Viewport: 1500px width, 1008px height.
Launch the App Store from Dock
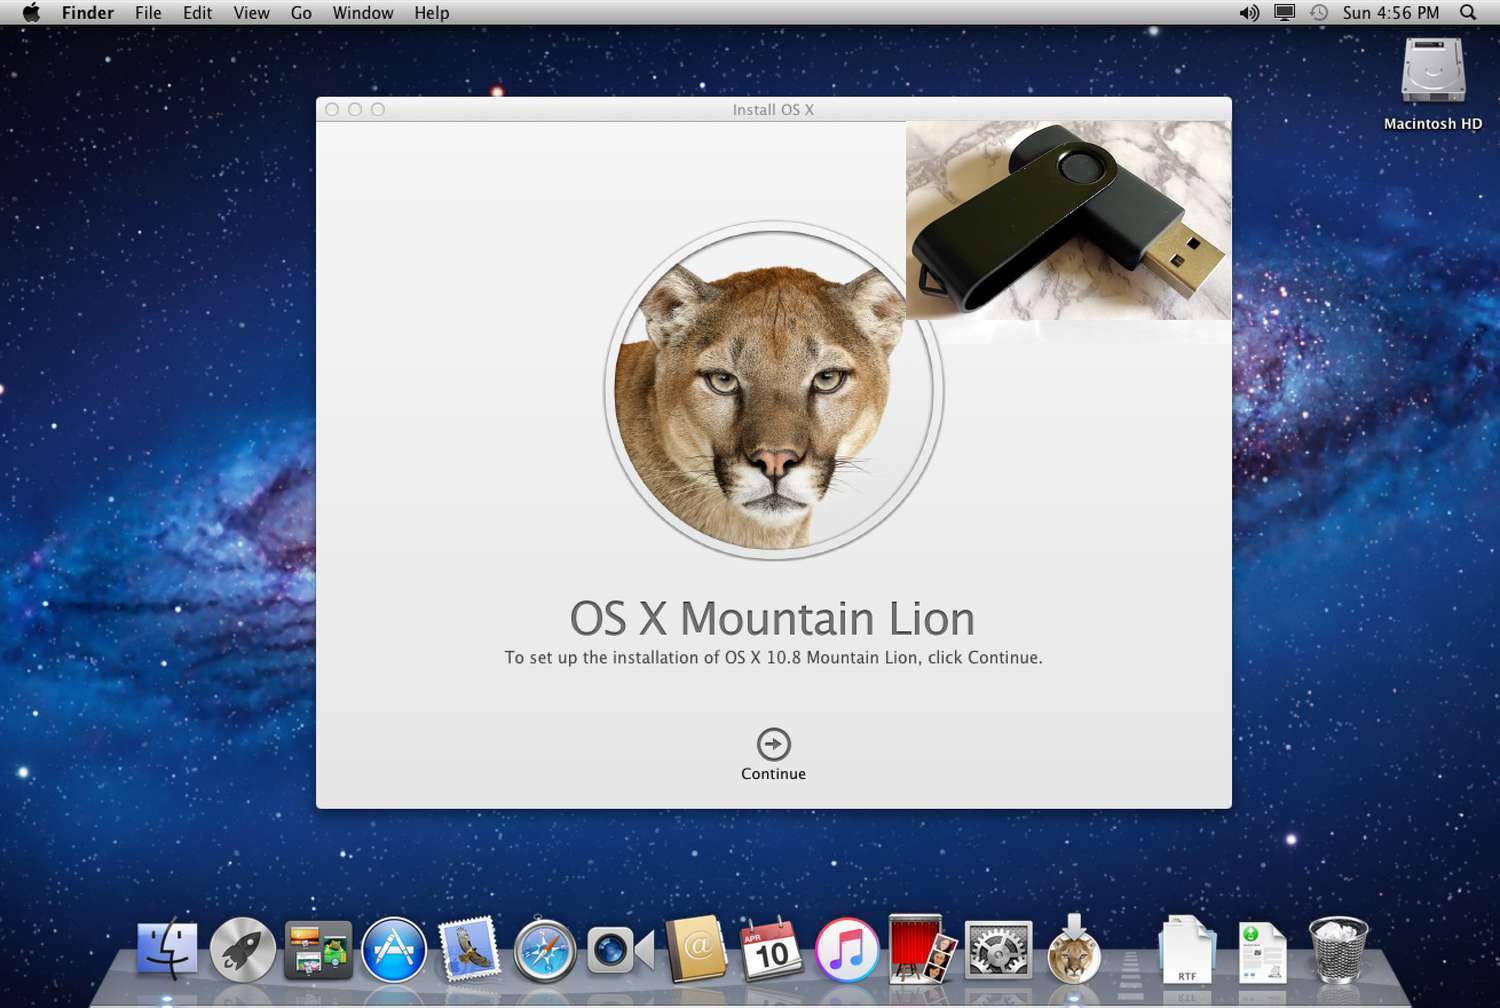tap(394, 949)
